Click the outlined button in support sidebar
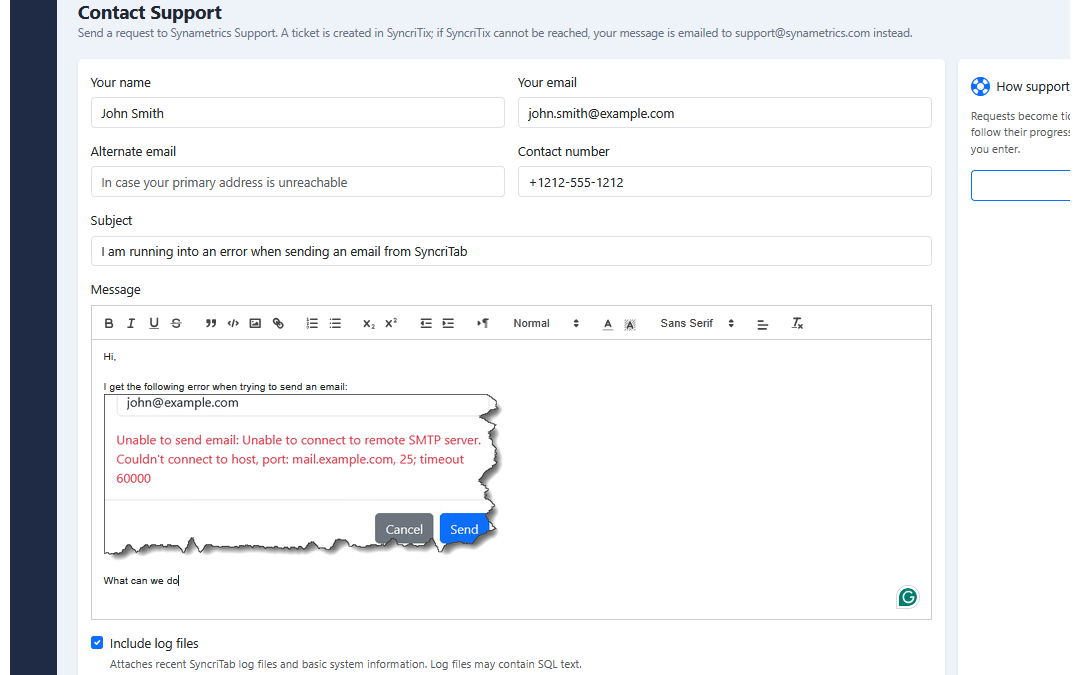 [1021, 185]
